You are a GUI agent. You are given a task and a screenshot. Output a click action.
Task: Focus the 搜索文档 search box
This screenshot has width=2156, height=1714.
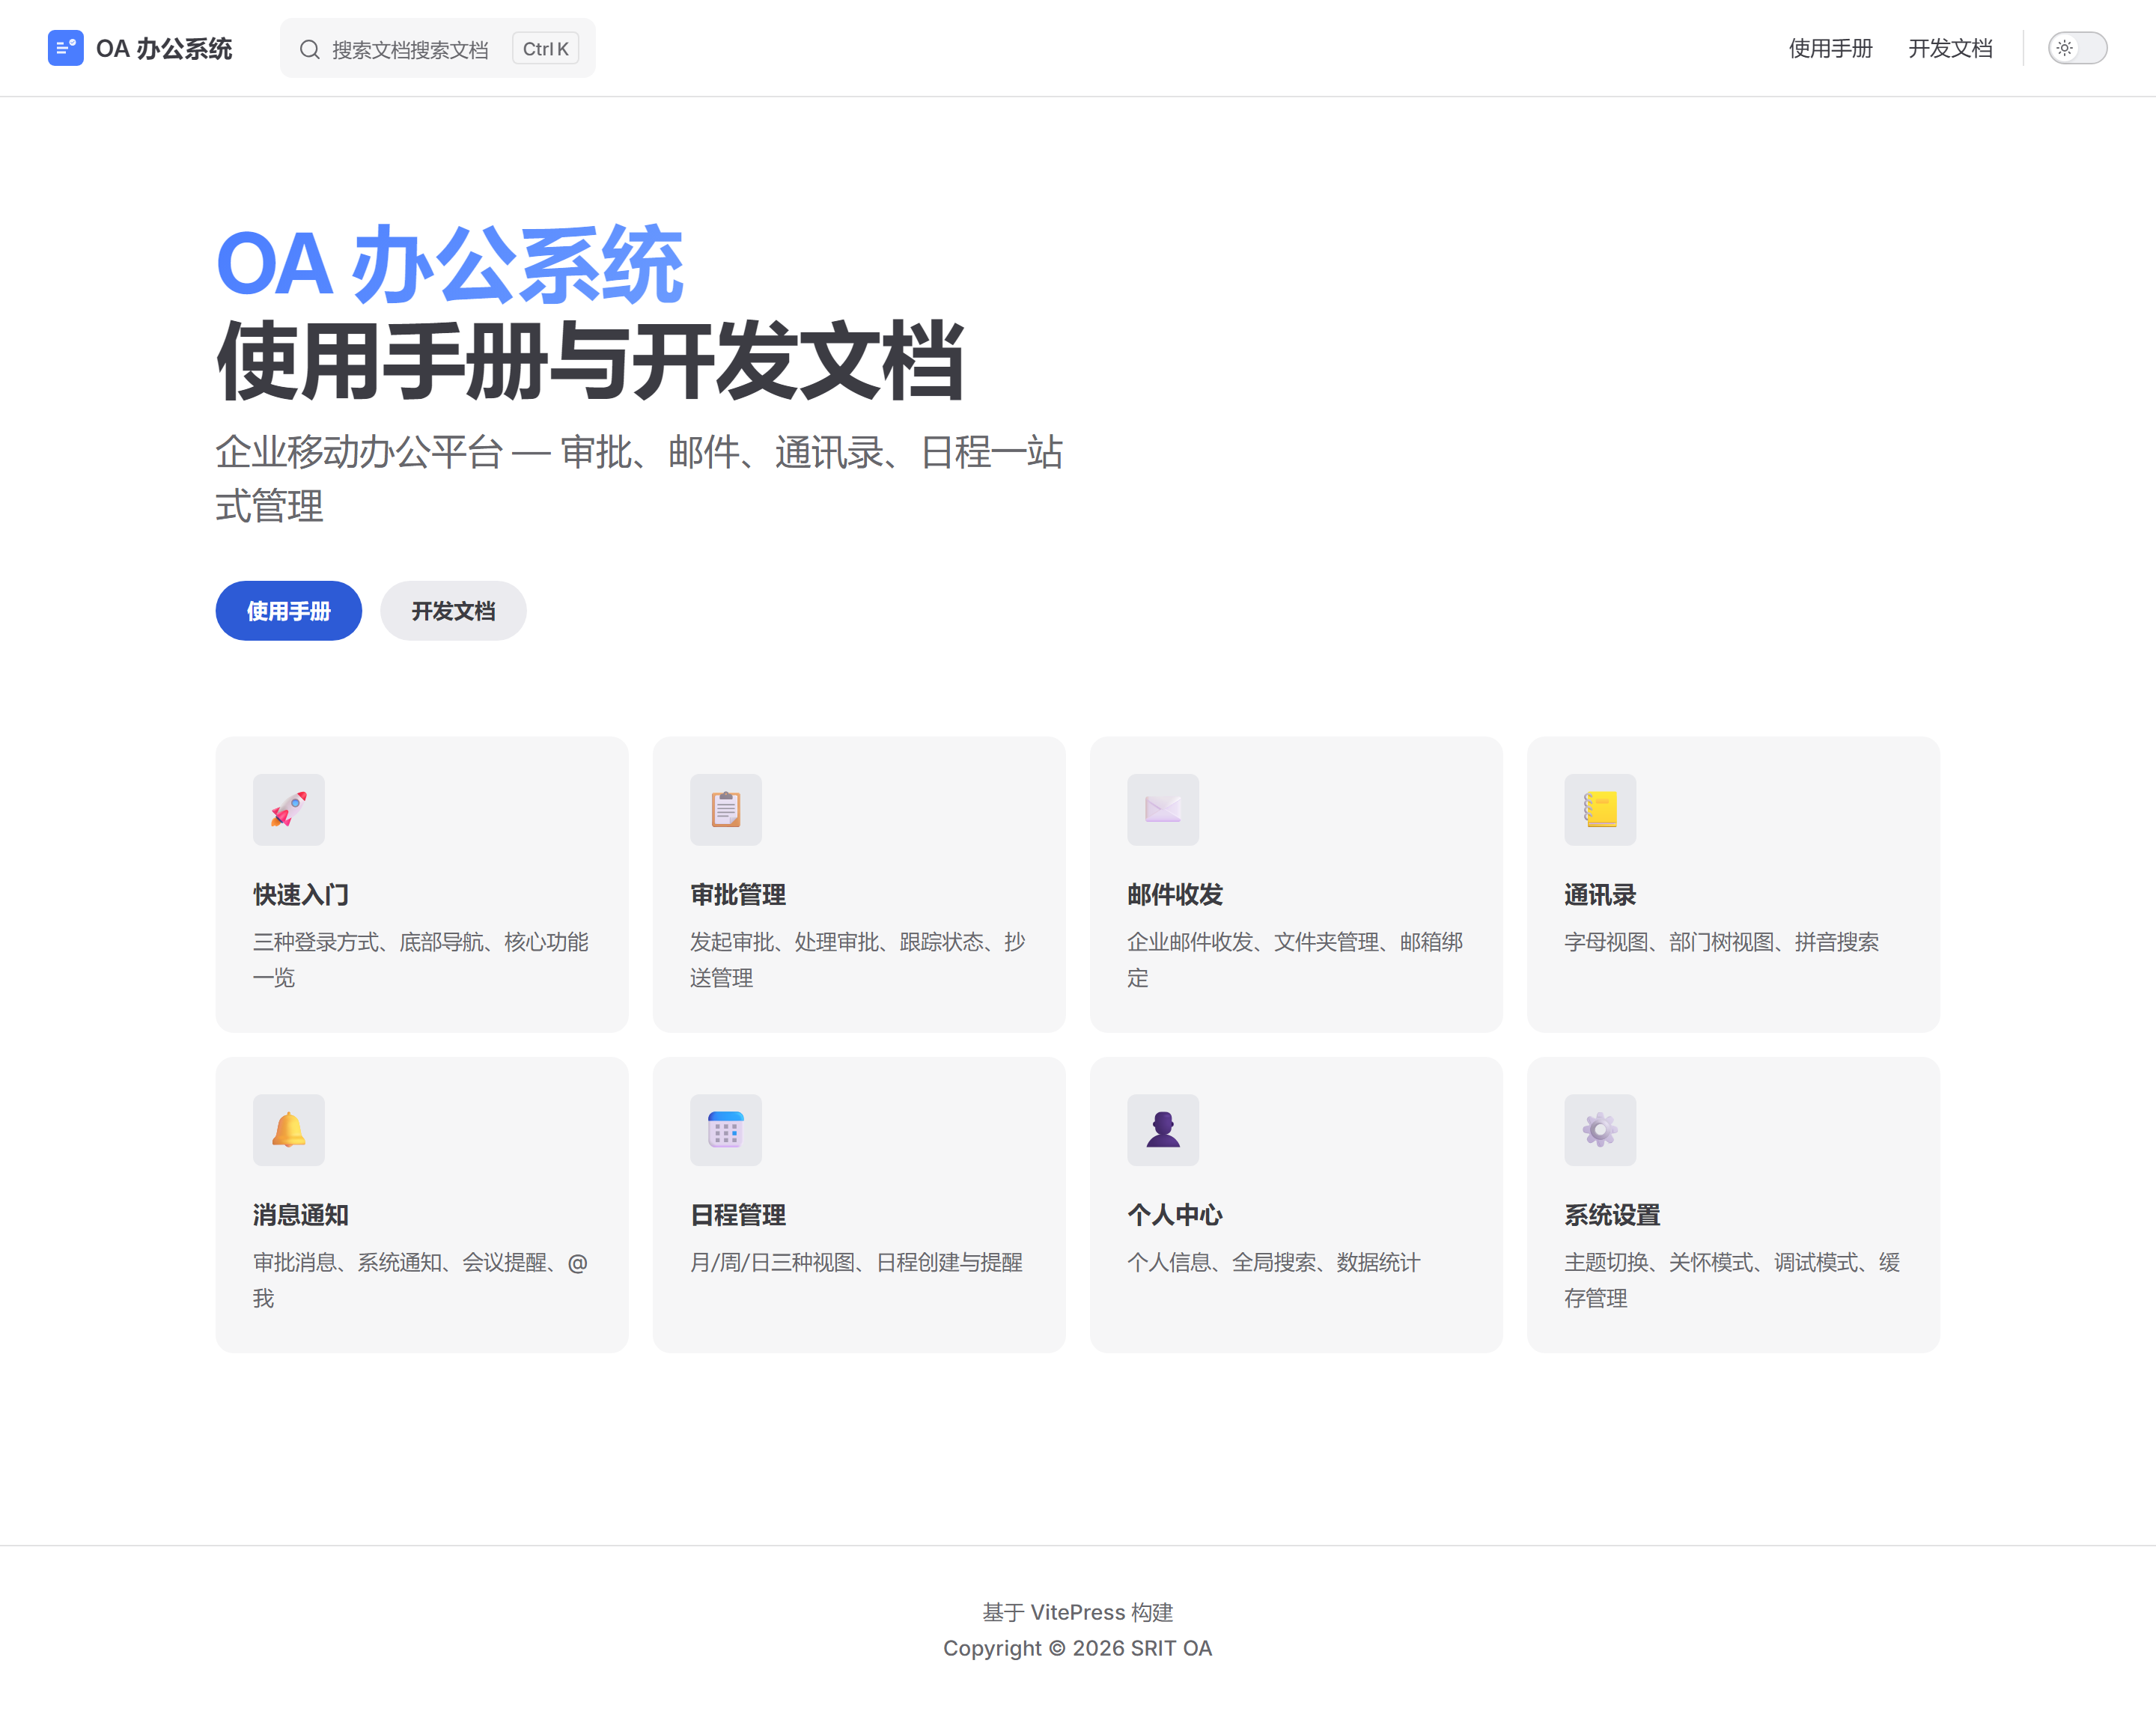(438, 48)
